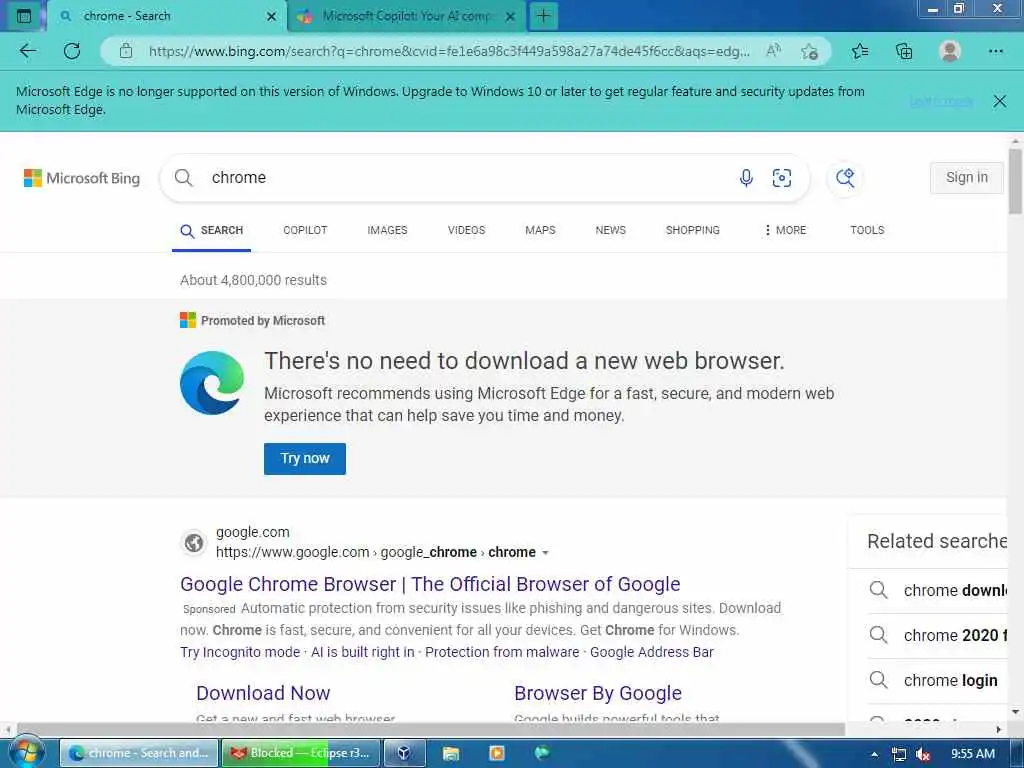Click the Edge logo in promotion
Viewport: 1024px width, 768px height.
coord(212,383)
